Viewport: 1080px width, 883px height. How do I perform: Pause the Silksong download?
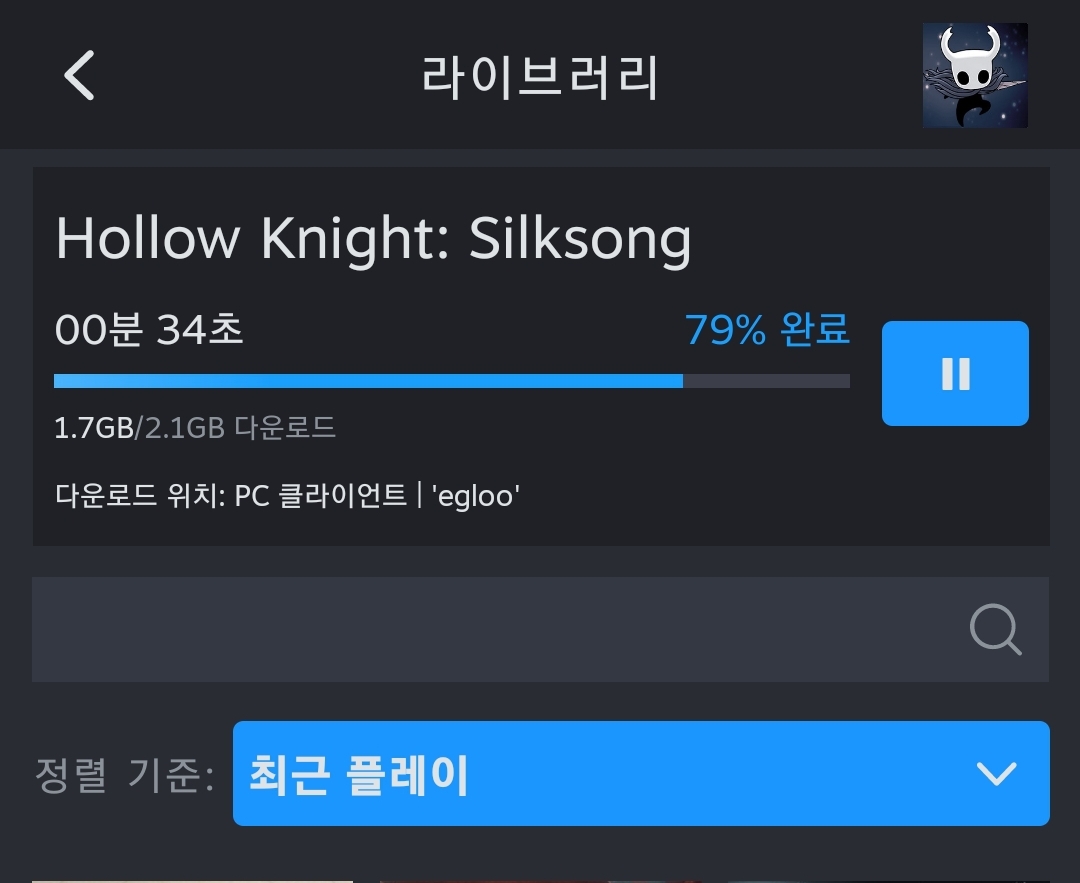(x=955, y=373)
